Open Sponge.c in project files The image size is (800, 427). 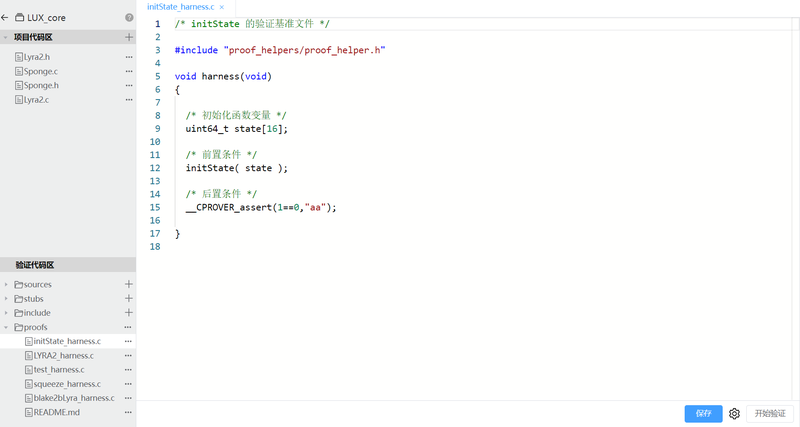(36, 71)
